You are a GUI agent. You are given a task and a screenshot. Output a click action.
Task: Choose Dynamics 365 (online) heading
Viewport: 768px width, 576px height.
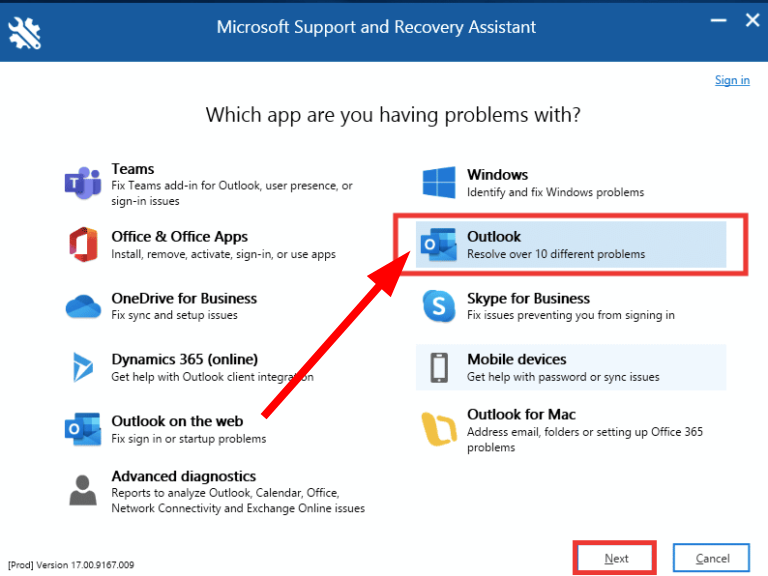[x=185, y=360]
